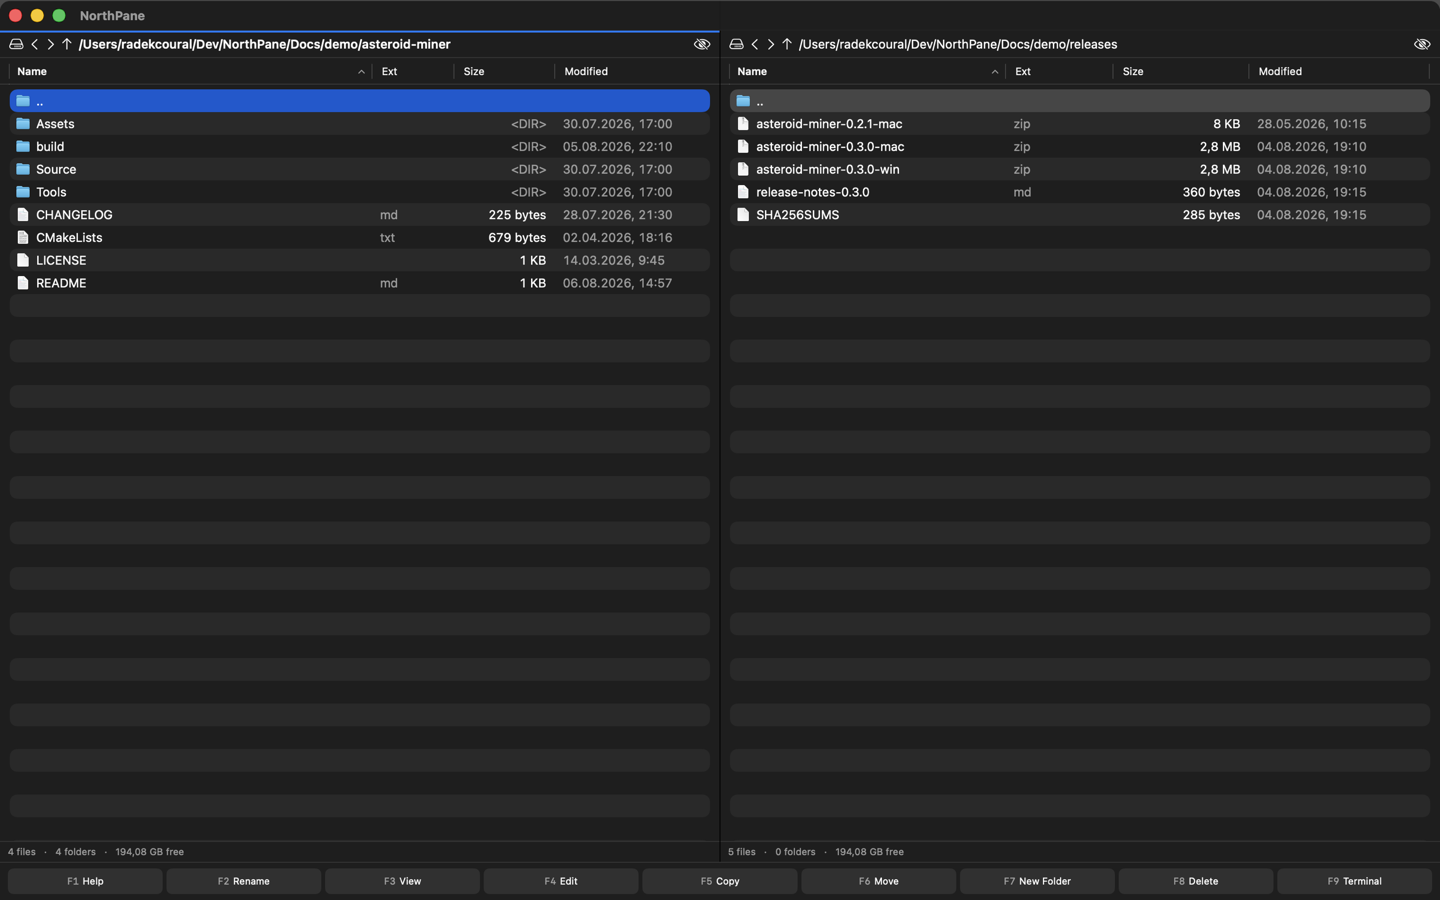Select the README file name

(x=61, y=283)
